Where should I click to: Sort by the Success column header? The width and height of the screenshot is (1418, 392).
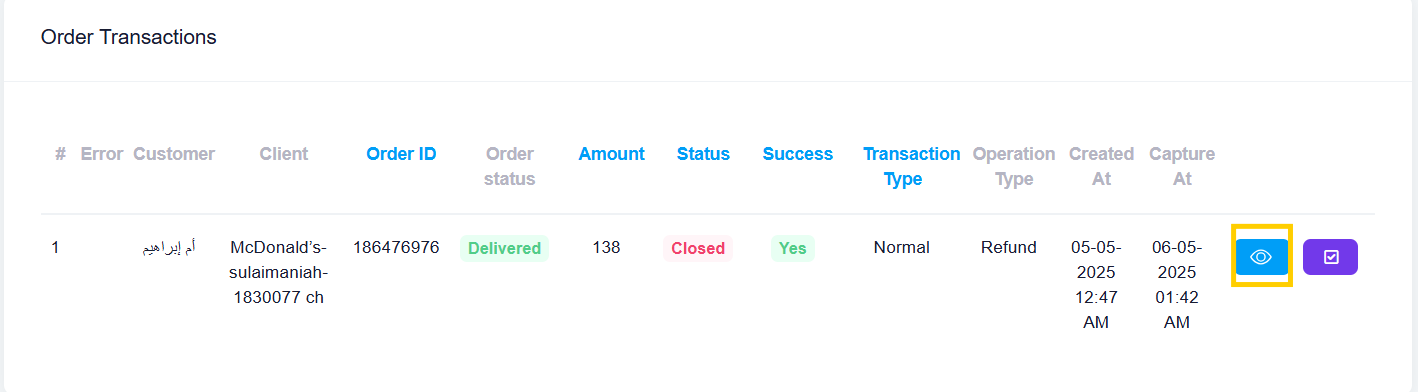point(797,154)
